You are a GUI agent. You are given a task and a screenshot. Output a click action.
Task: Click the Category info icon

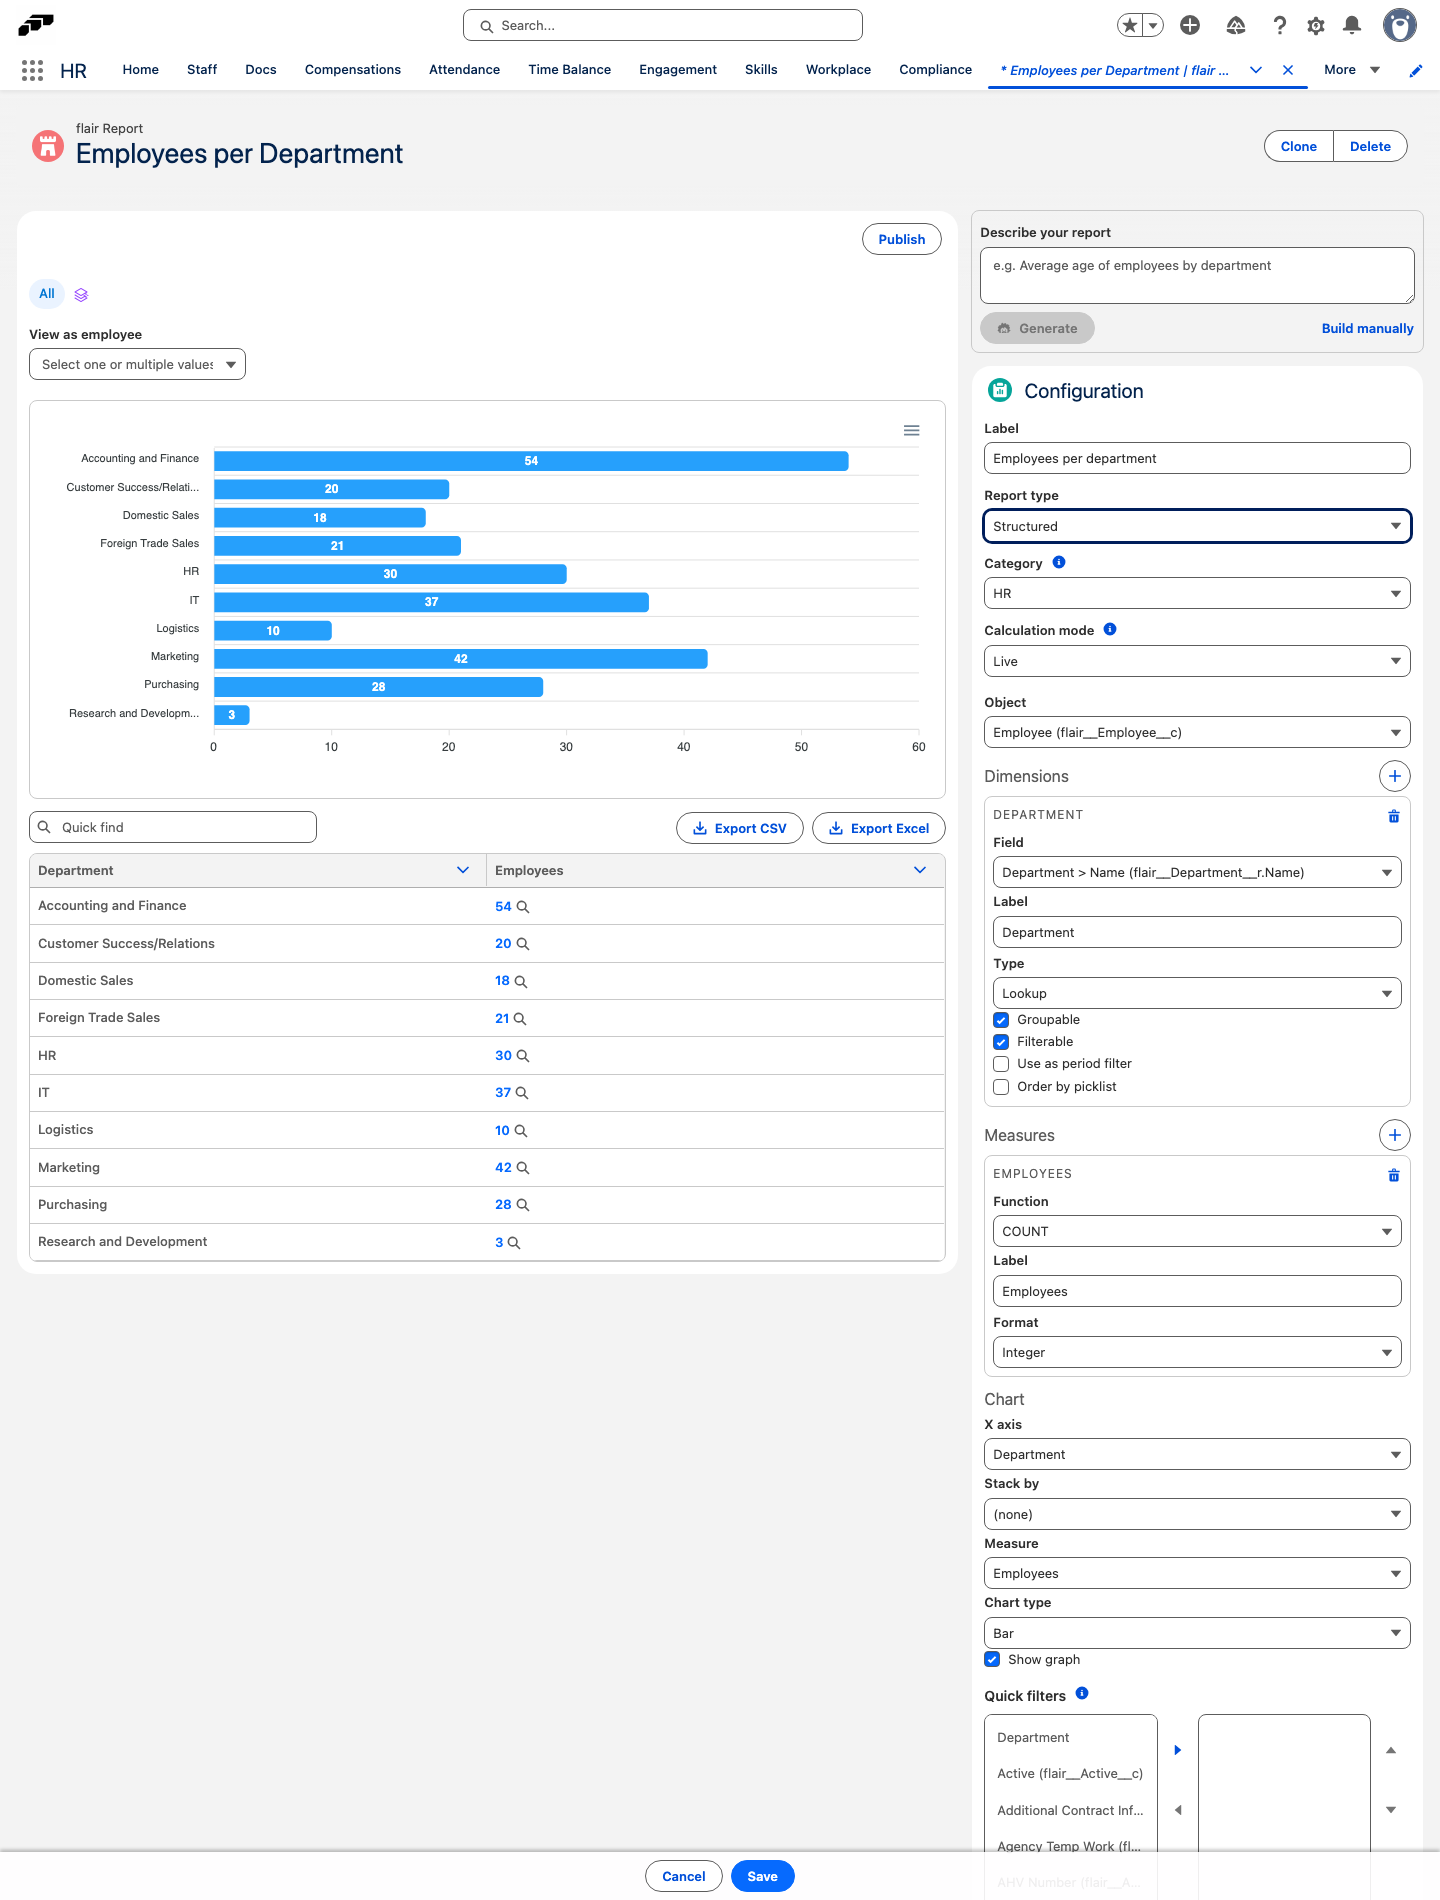coord(1059,562)
